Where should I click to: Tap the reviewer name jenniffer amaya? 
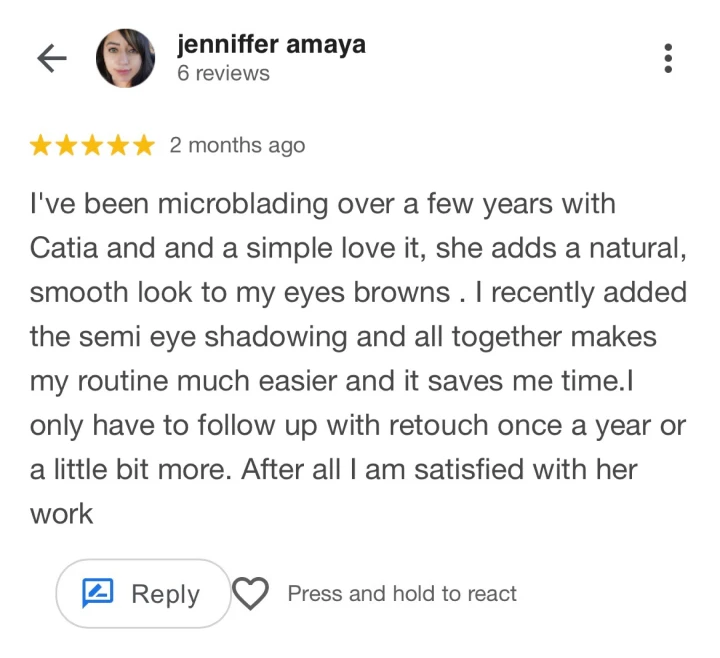270,45
